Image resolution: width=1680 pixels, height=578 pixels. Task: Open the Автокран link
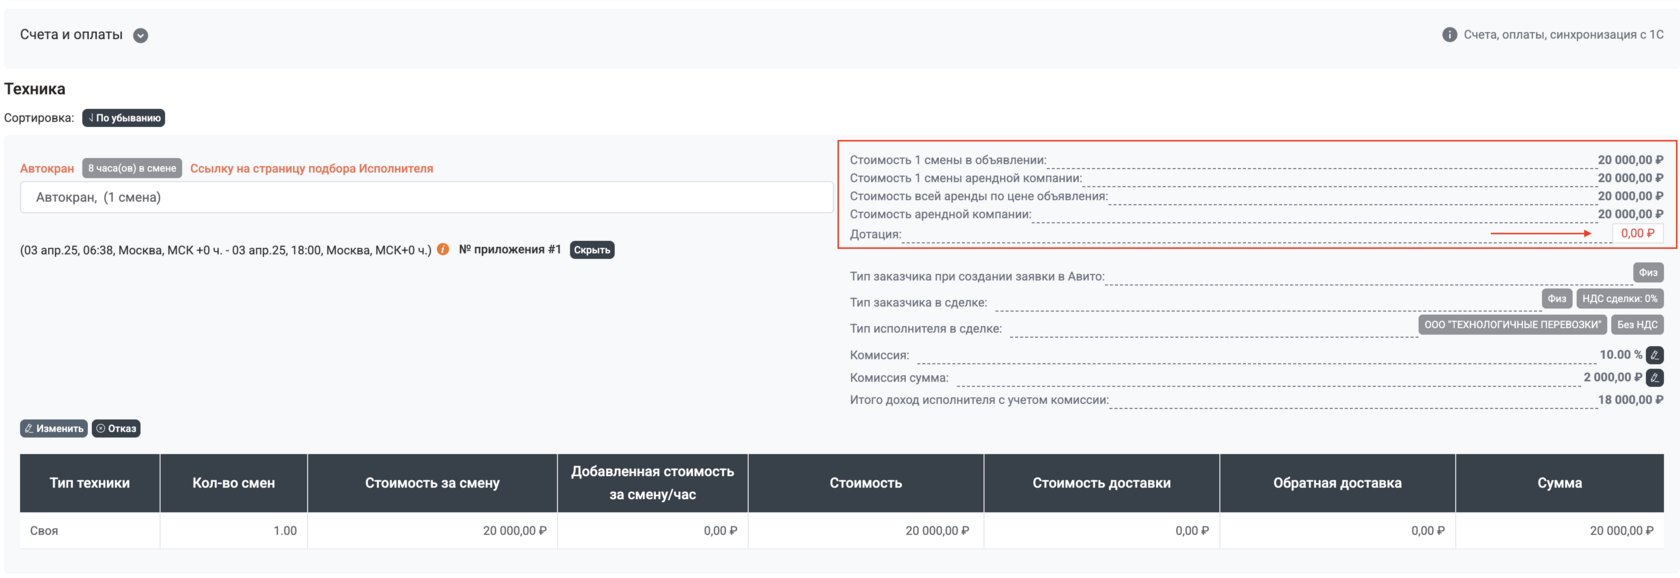pyautogui.click(x=47, y=168)
